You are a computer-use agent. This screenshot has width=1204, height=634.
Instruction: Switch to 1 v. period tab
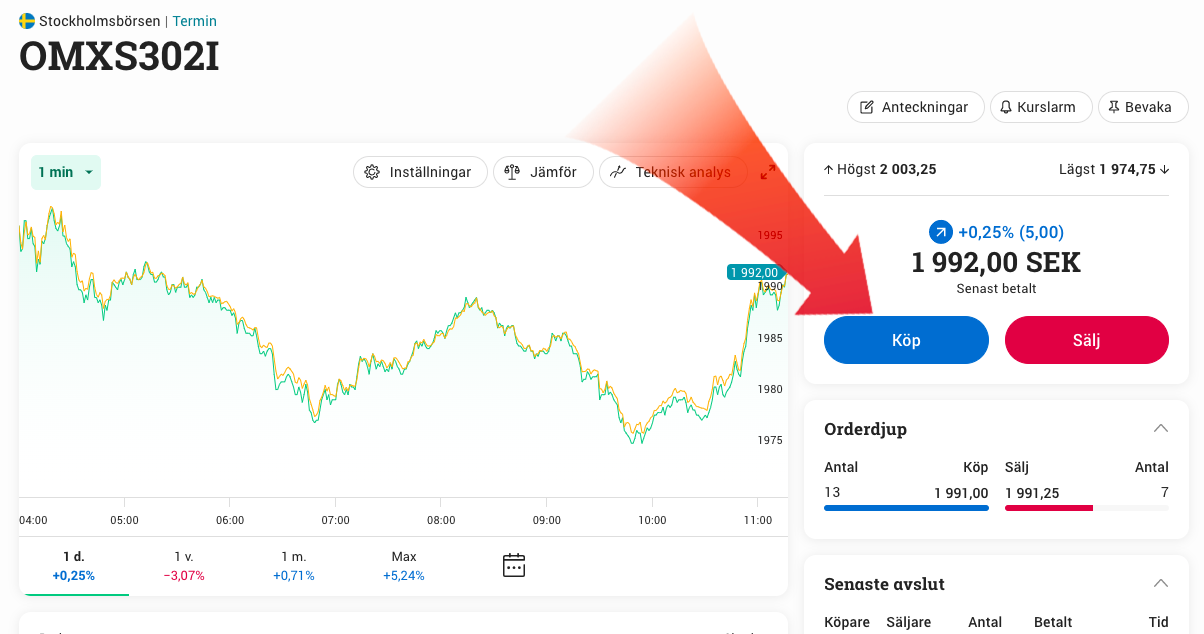pyautogui.click(x=184, y=565)
